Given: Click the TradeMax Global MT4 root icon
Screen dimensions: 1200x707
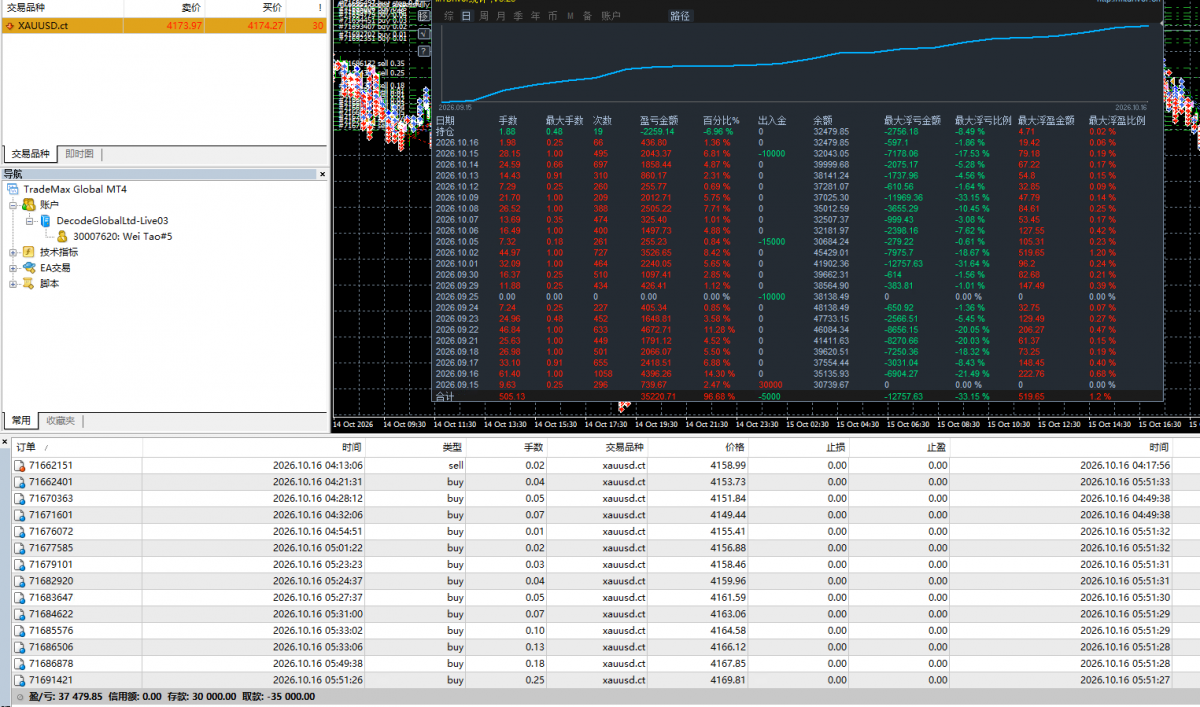Looking at the screenshot, I should [x=14, y=189].
